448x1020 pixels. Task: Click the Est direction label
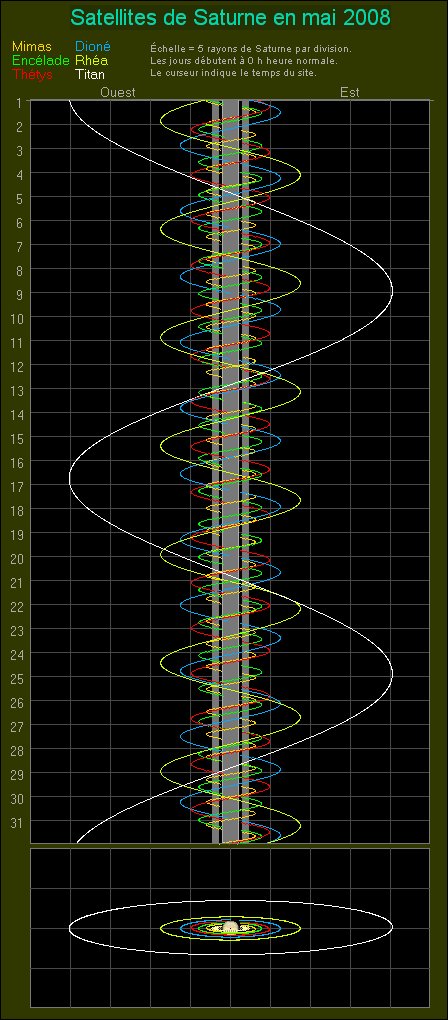pos(350,92)
